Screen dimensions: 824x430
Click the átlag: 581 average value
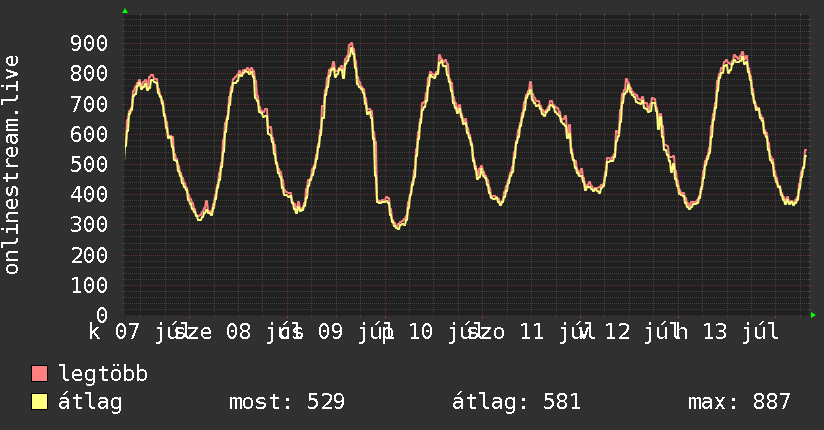(517, 402)
